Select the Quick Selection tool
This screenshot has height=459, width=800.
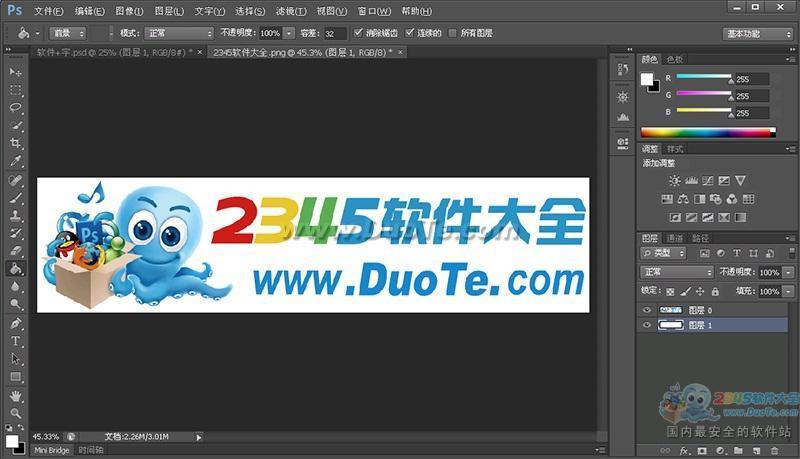pos(15,125)
